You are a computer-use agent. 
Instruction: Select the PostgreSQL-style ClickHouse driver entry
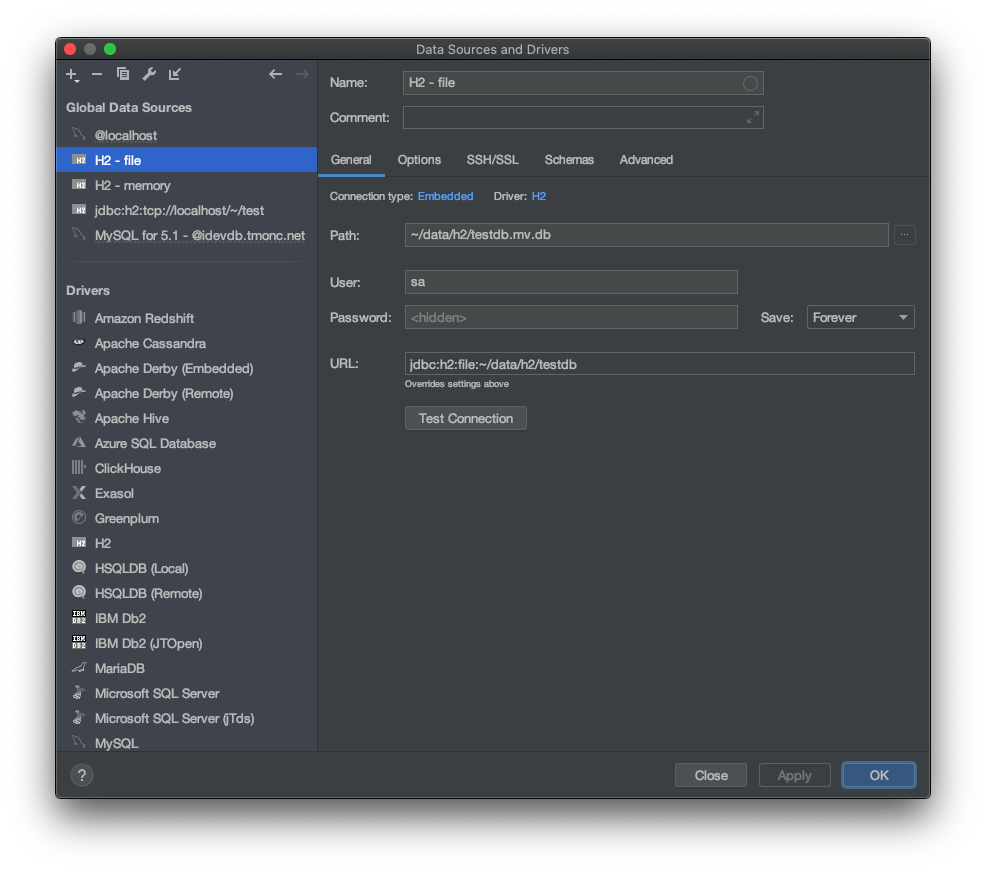127,468
